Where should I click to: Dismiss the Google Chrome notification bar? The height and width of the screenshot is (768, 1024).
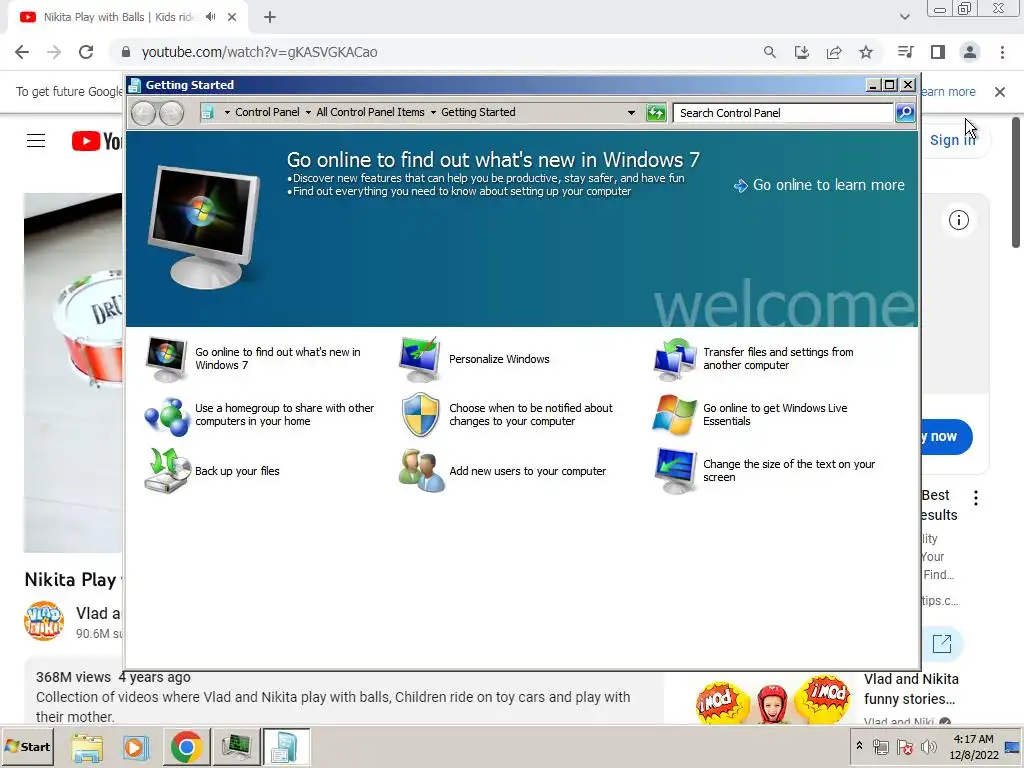pyautogui.click(x=1000, y=92)
